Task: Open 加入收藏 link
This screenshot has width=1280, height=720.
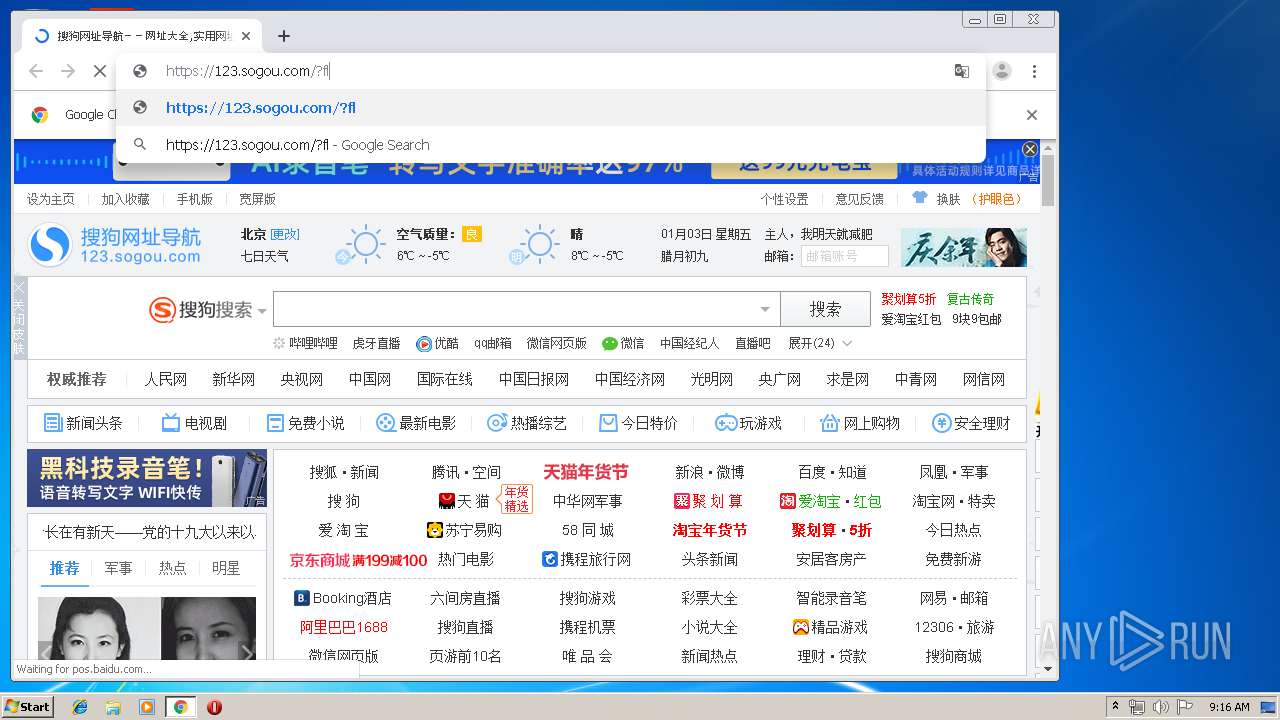Action: click(x=125, y=199)
